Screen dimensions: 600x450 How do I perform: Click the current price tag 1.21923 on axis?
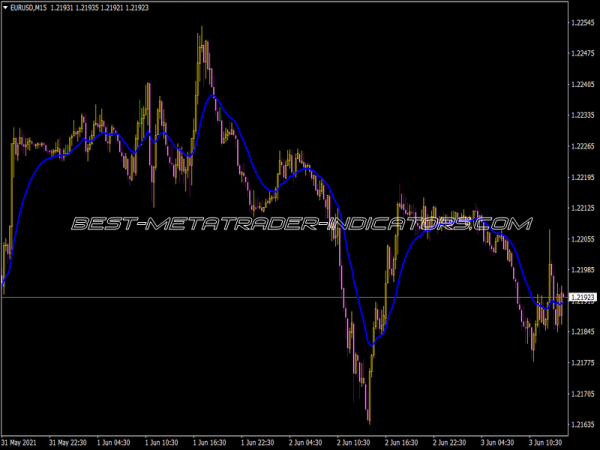581,297
